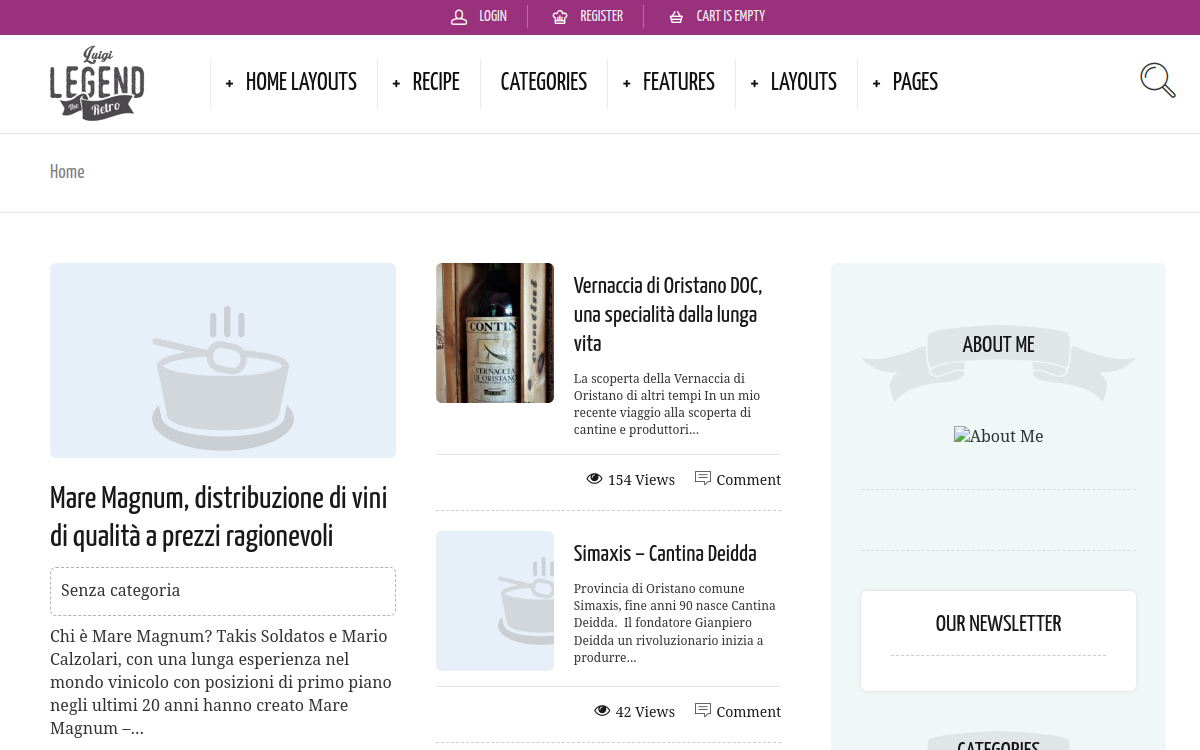Expand the Recipe menu plus sign
The image size is (1200, 750).
(x=396, y=84)
